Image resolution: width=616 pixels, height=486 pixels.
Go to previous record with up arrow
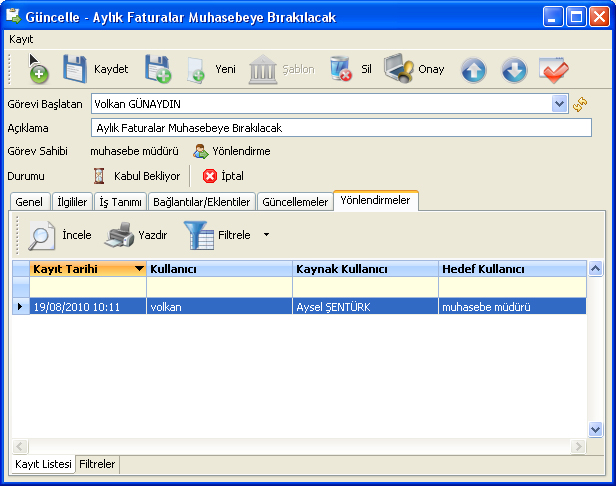[x=474, y=70]
